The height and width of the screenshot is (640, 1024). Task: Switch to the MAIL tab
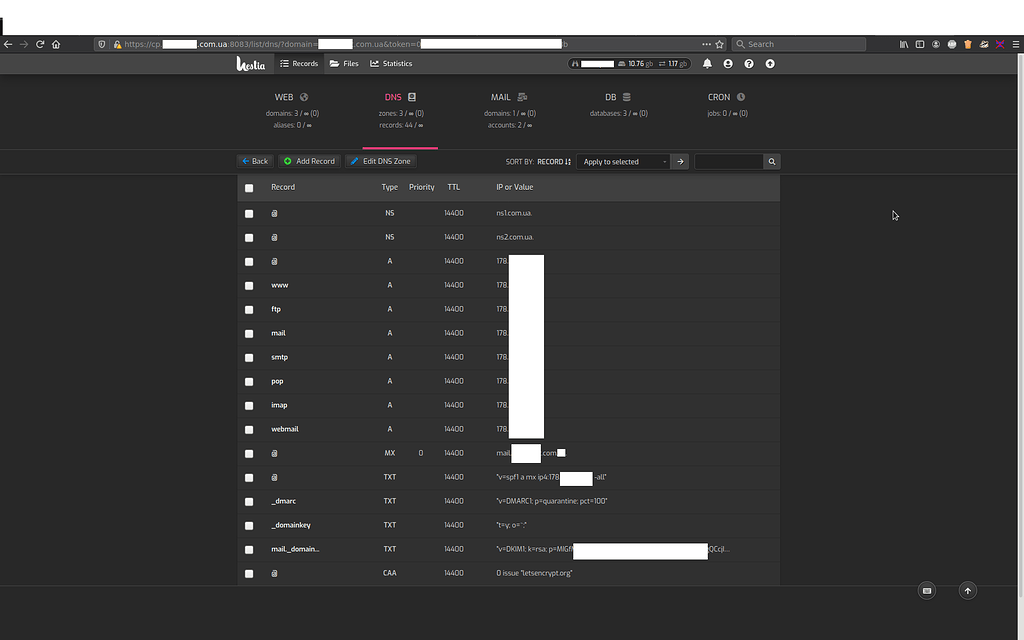click(x=509, y=110)
